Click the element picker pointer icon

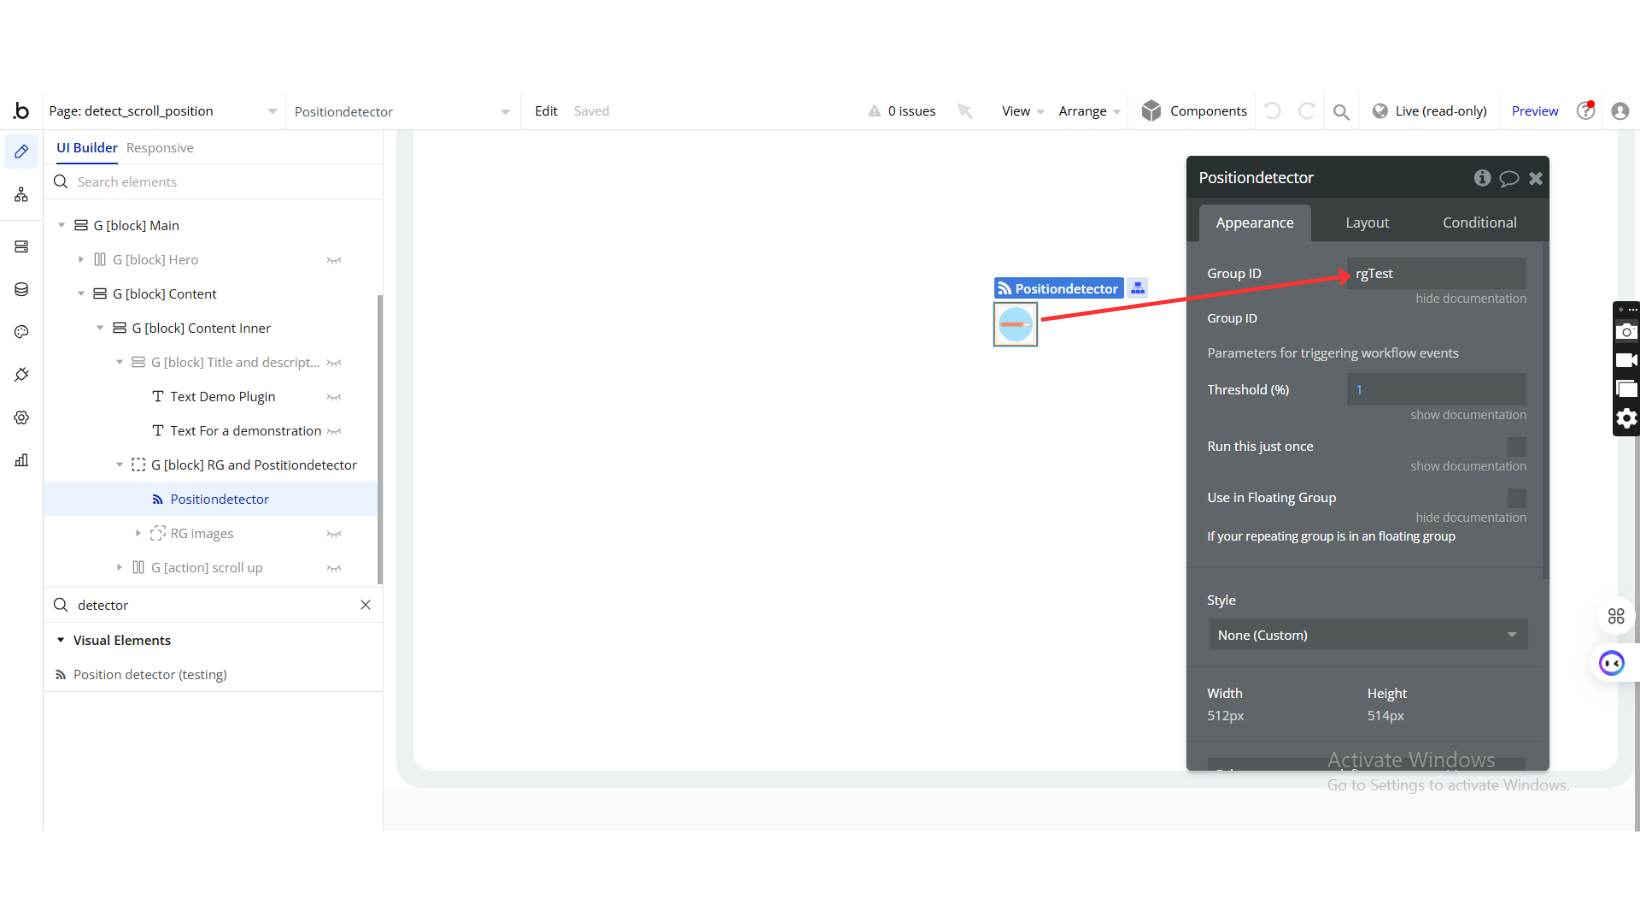coord(965,111)
